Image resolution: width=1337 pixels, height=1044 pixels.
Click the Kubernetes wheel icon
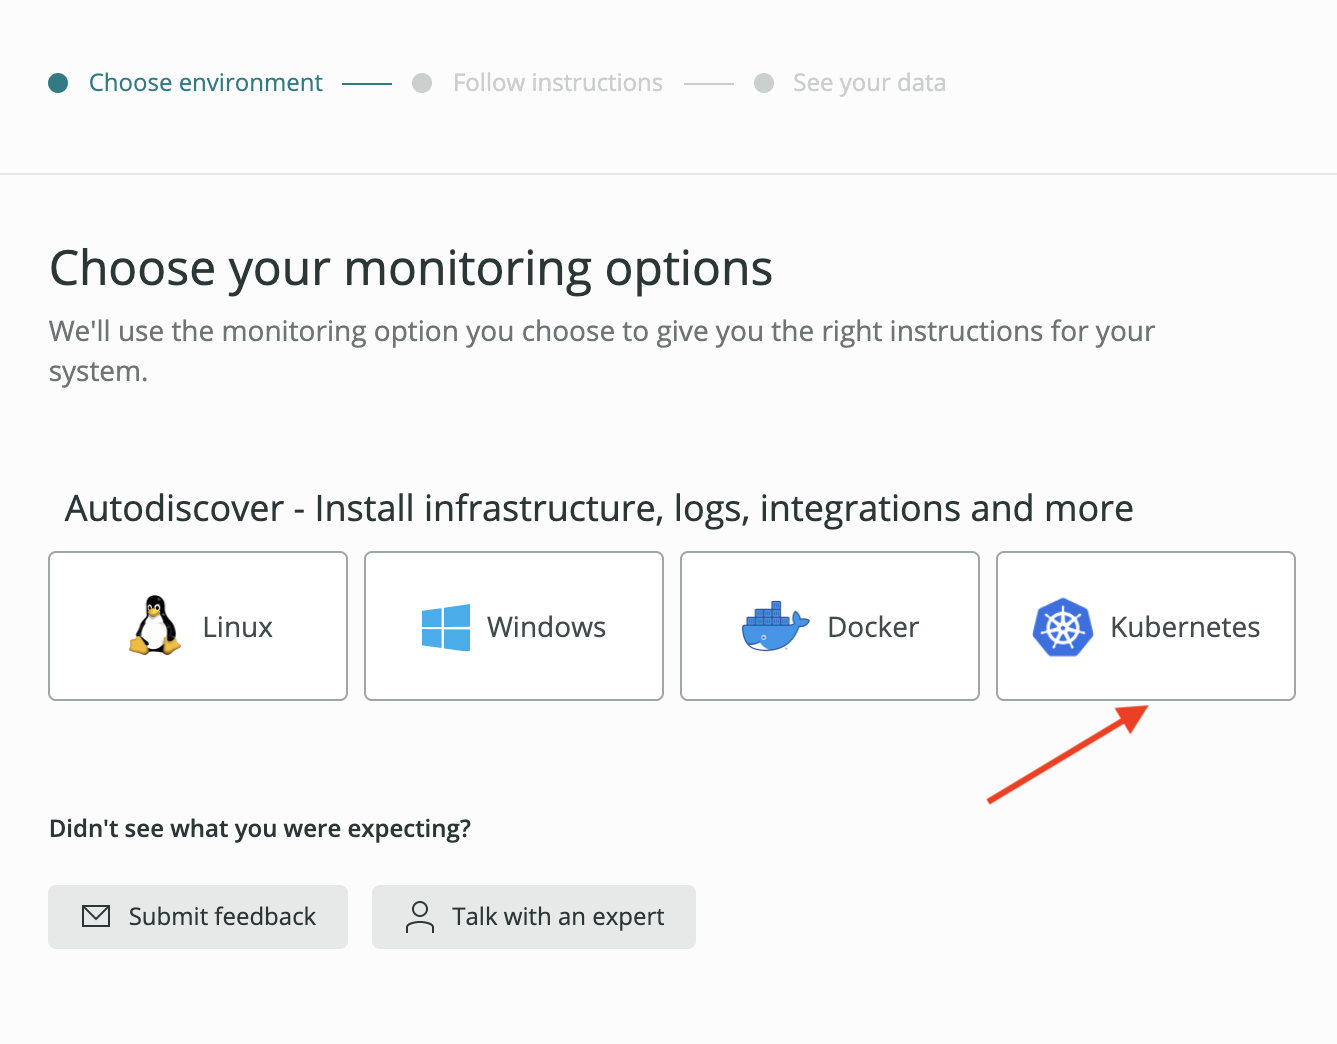[x=1062, y=627]
